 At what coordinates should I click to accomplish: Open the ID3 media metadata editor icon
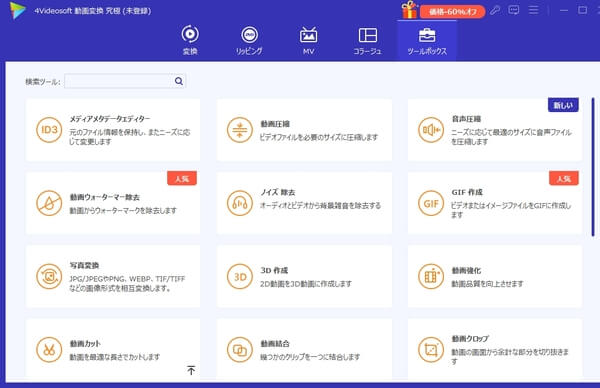click(x=49, y=130)
